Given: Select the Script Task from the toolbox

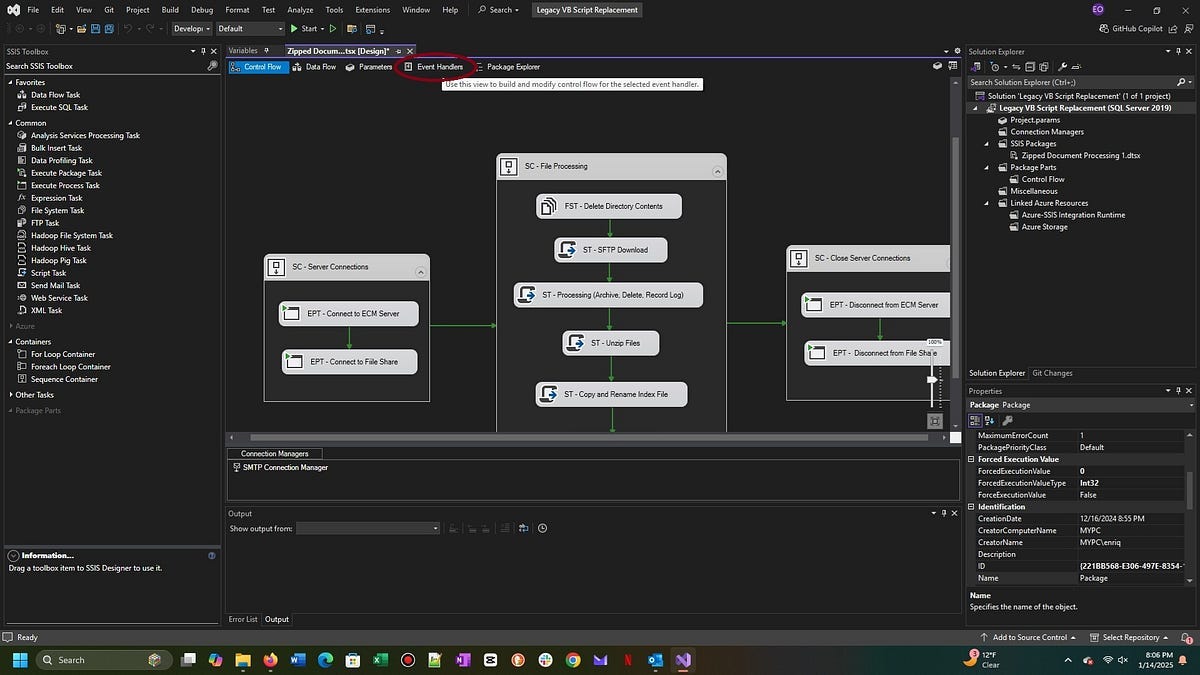Looking at the screenshot, I should pos(48,272).
